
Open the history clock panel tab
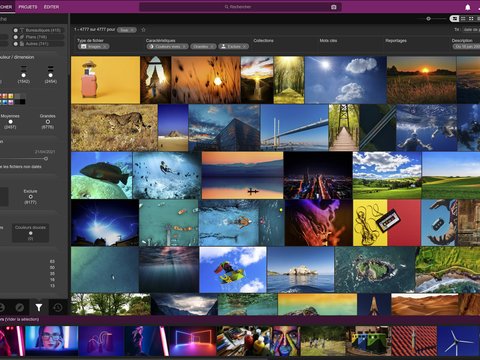(58, 307)
